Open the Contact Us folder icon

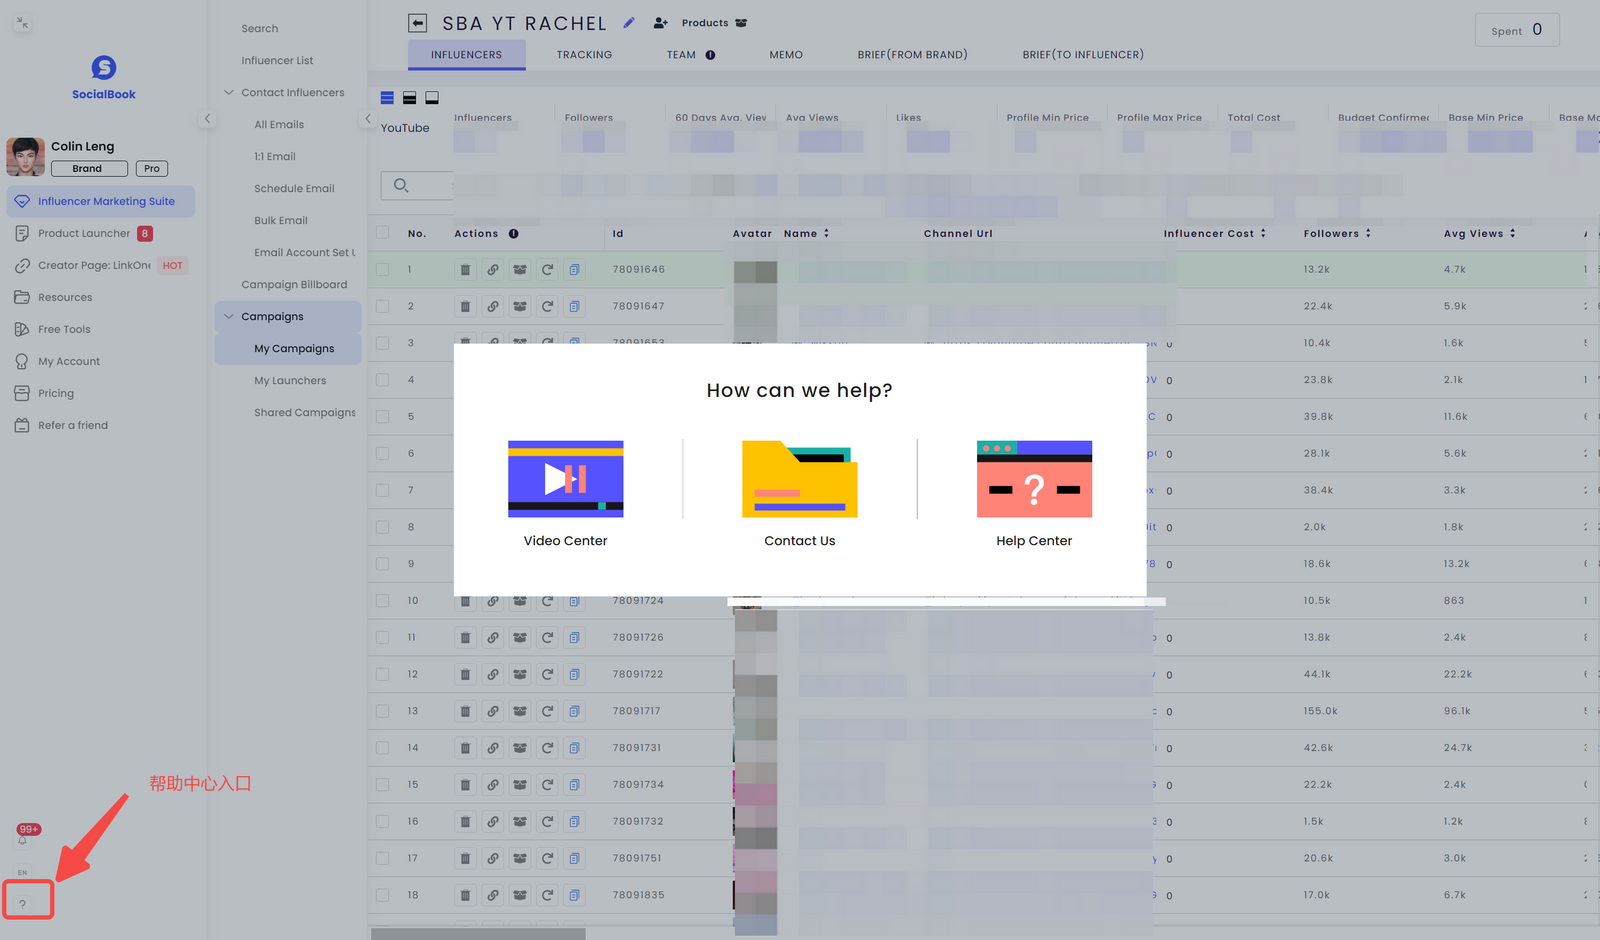(x=800, y=479)
